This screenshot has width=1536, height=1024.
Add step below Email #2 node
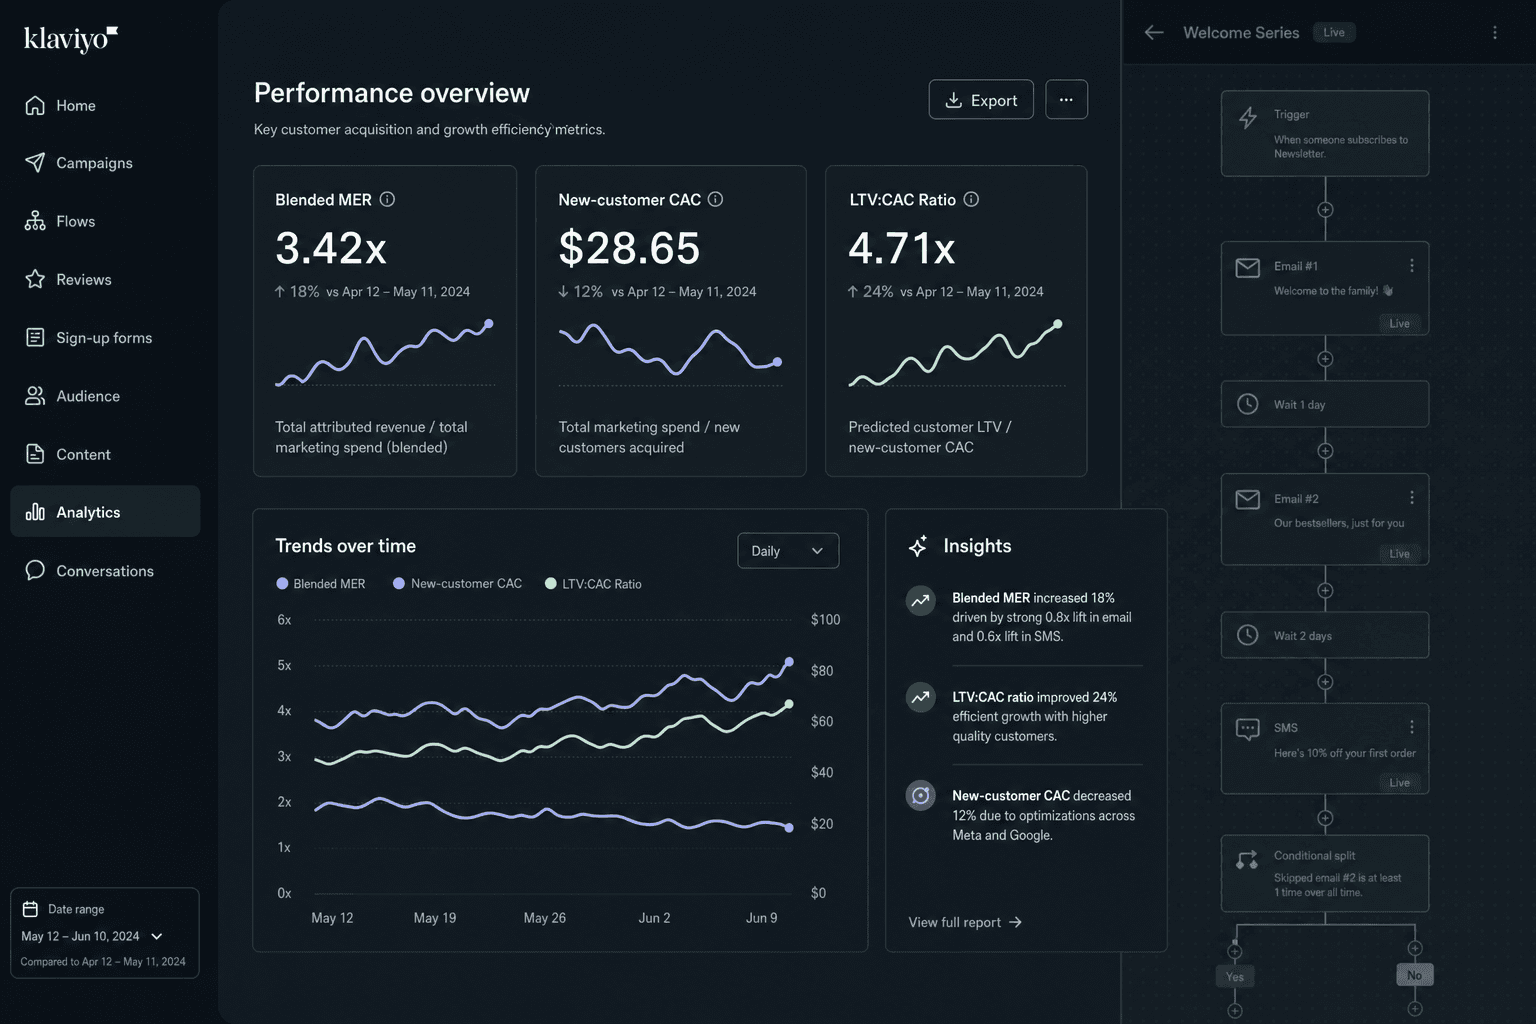[1325, 591]
